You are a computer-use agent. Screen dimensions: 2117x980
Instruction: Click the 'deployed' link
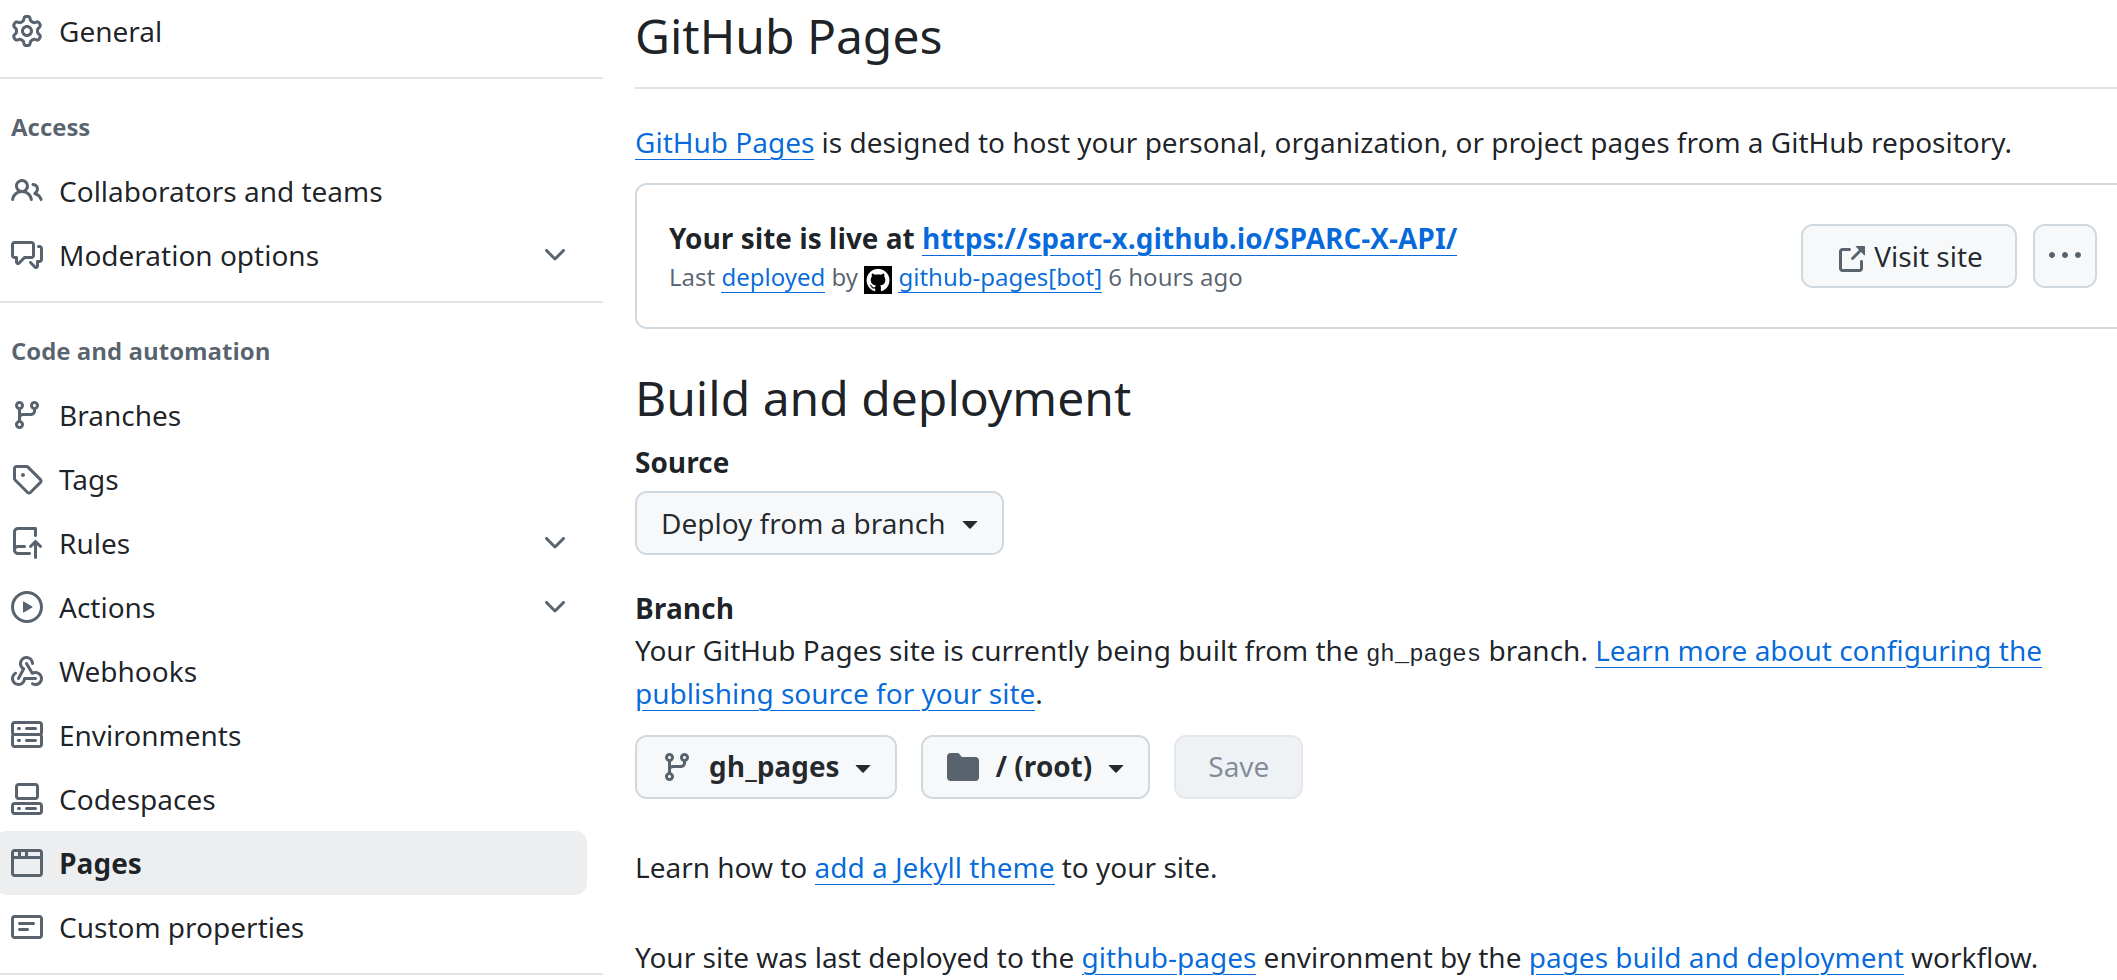(x=773, y=278)
